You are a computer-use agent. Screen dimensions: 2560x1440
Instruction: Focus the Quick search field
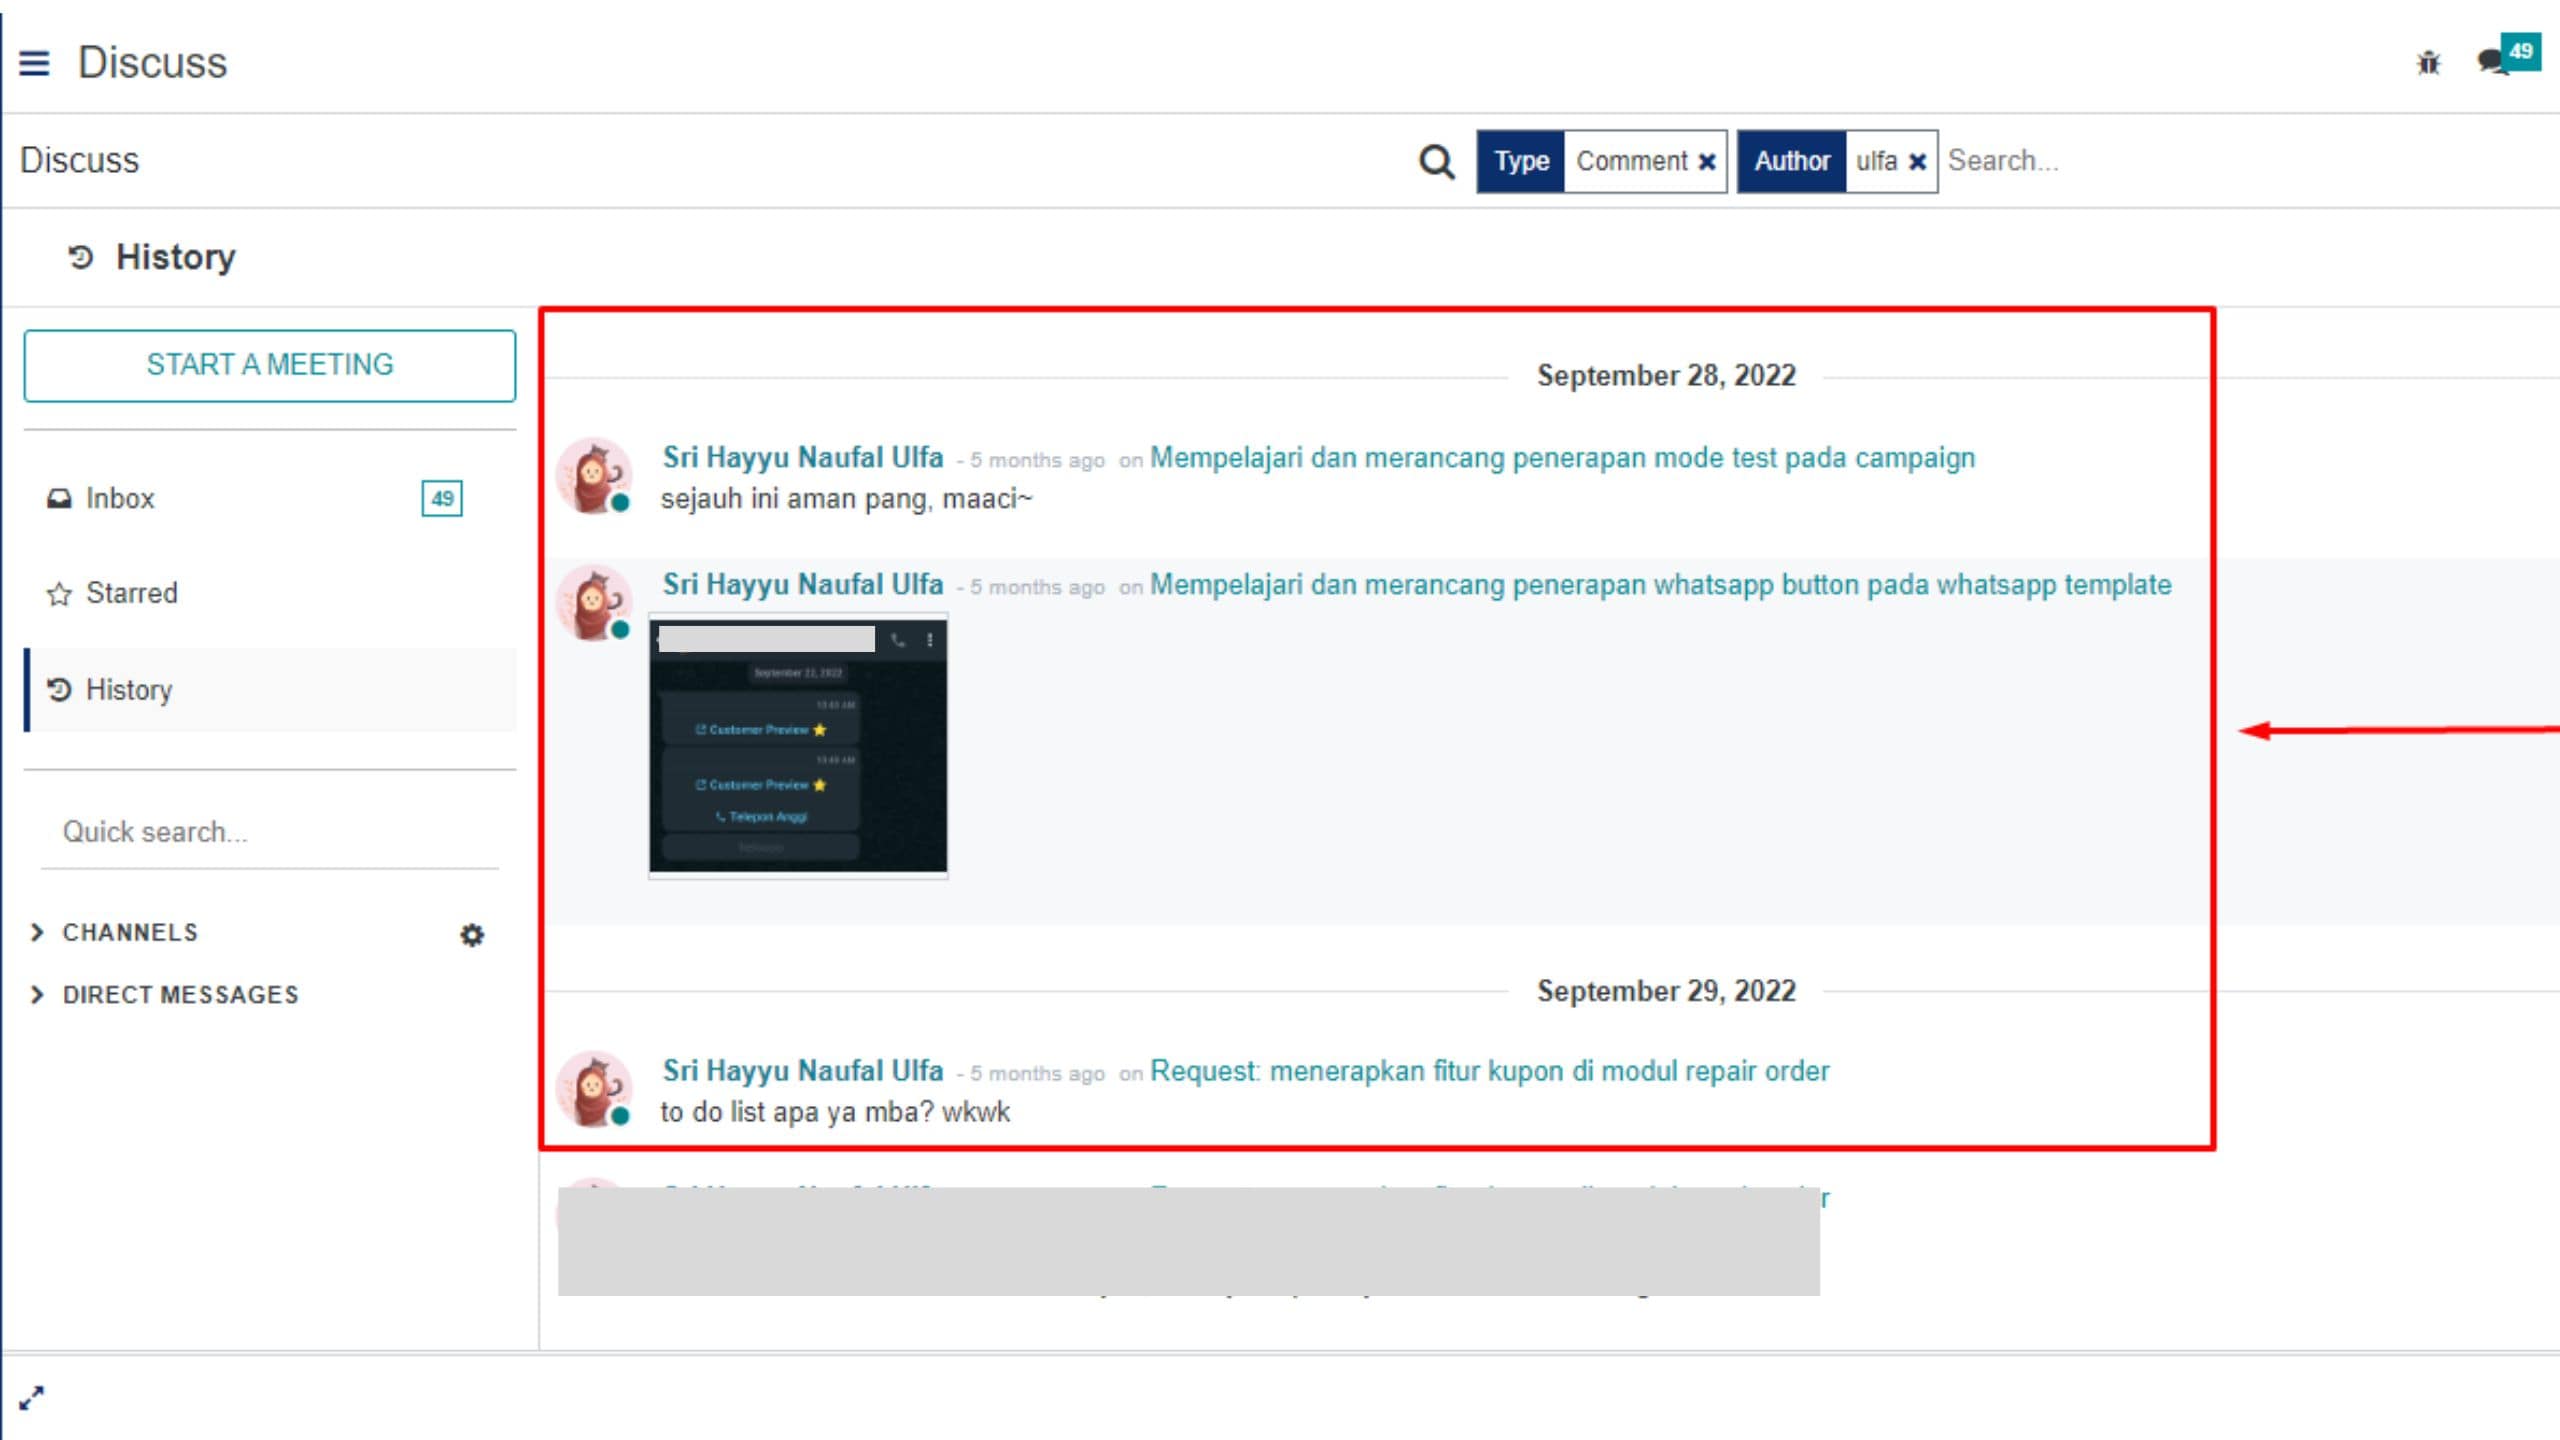[x=270, y=832]
